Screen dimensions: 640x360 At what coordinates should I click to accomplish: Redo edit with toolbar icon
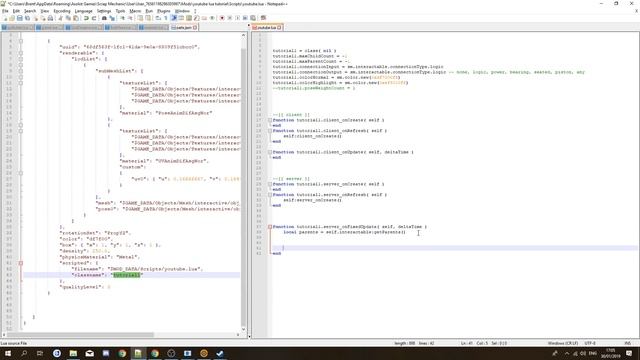(94, 18)
